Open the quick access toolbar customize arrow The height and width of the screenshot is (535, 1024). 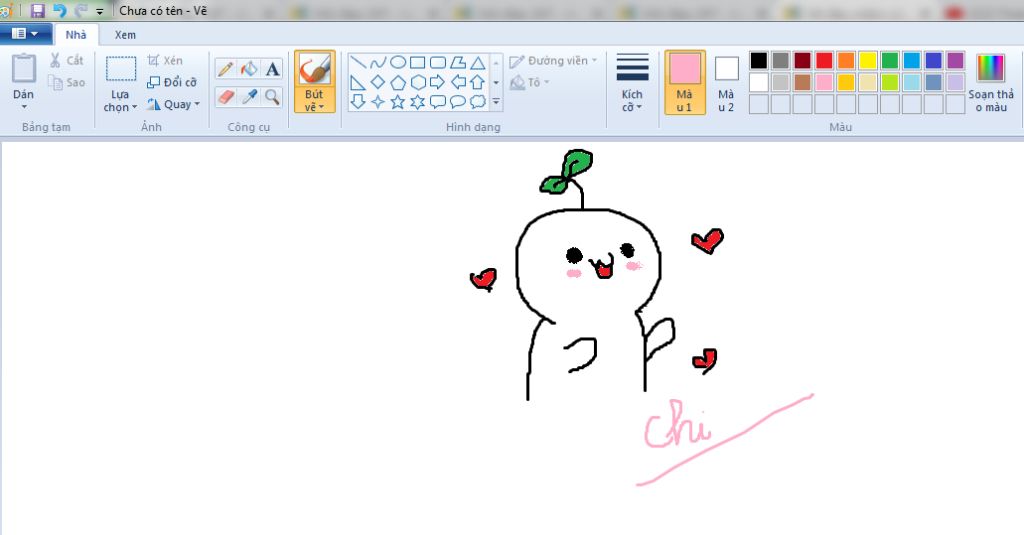[99, 11]
